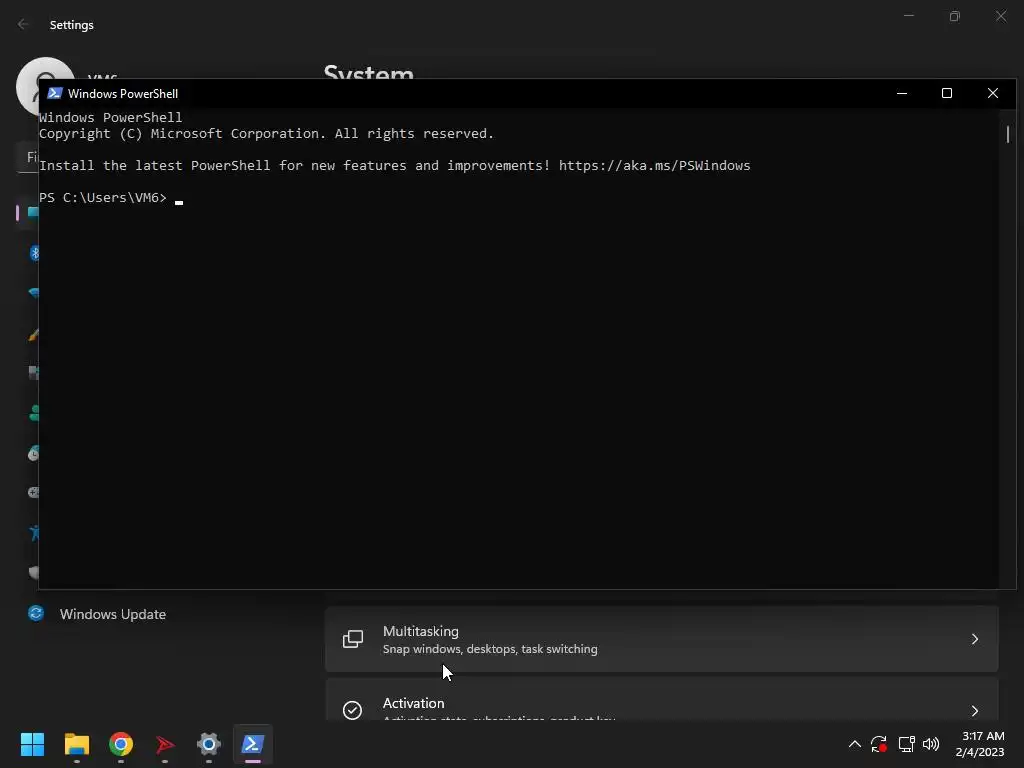The height and width of the screenshot is (768, 1024).
Task: Minimize the Settings window
Action: [908, 16]
